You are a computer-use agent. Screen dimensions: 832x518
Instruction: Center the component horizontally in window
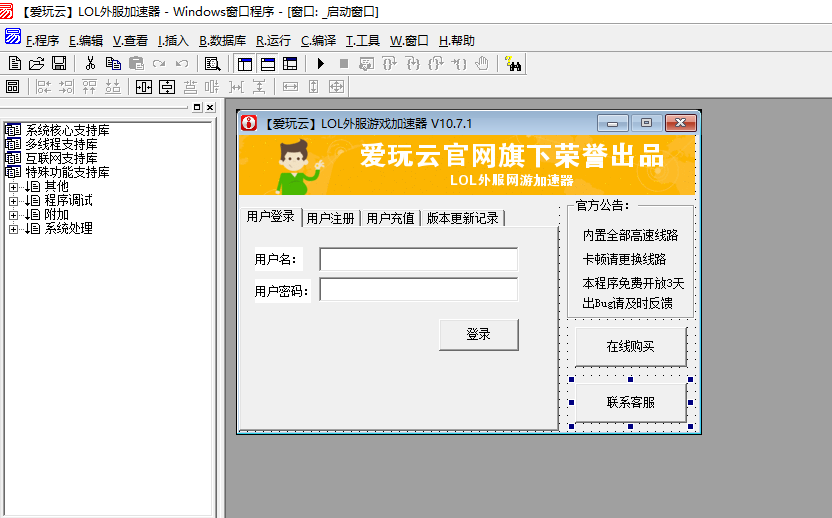(144, 87)
